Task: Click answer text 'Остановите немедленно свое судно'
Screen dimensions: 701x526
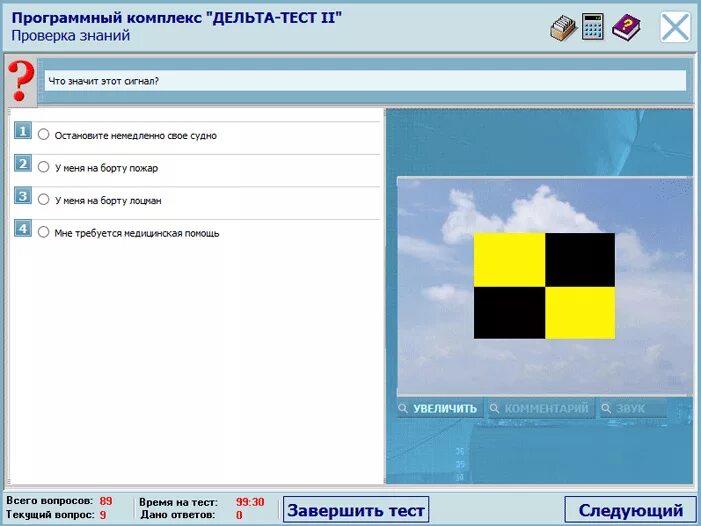Action: pyautogui.click(x=135, y=136)
